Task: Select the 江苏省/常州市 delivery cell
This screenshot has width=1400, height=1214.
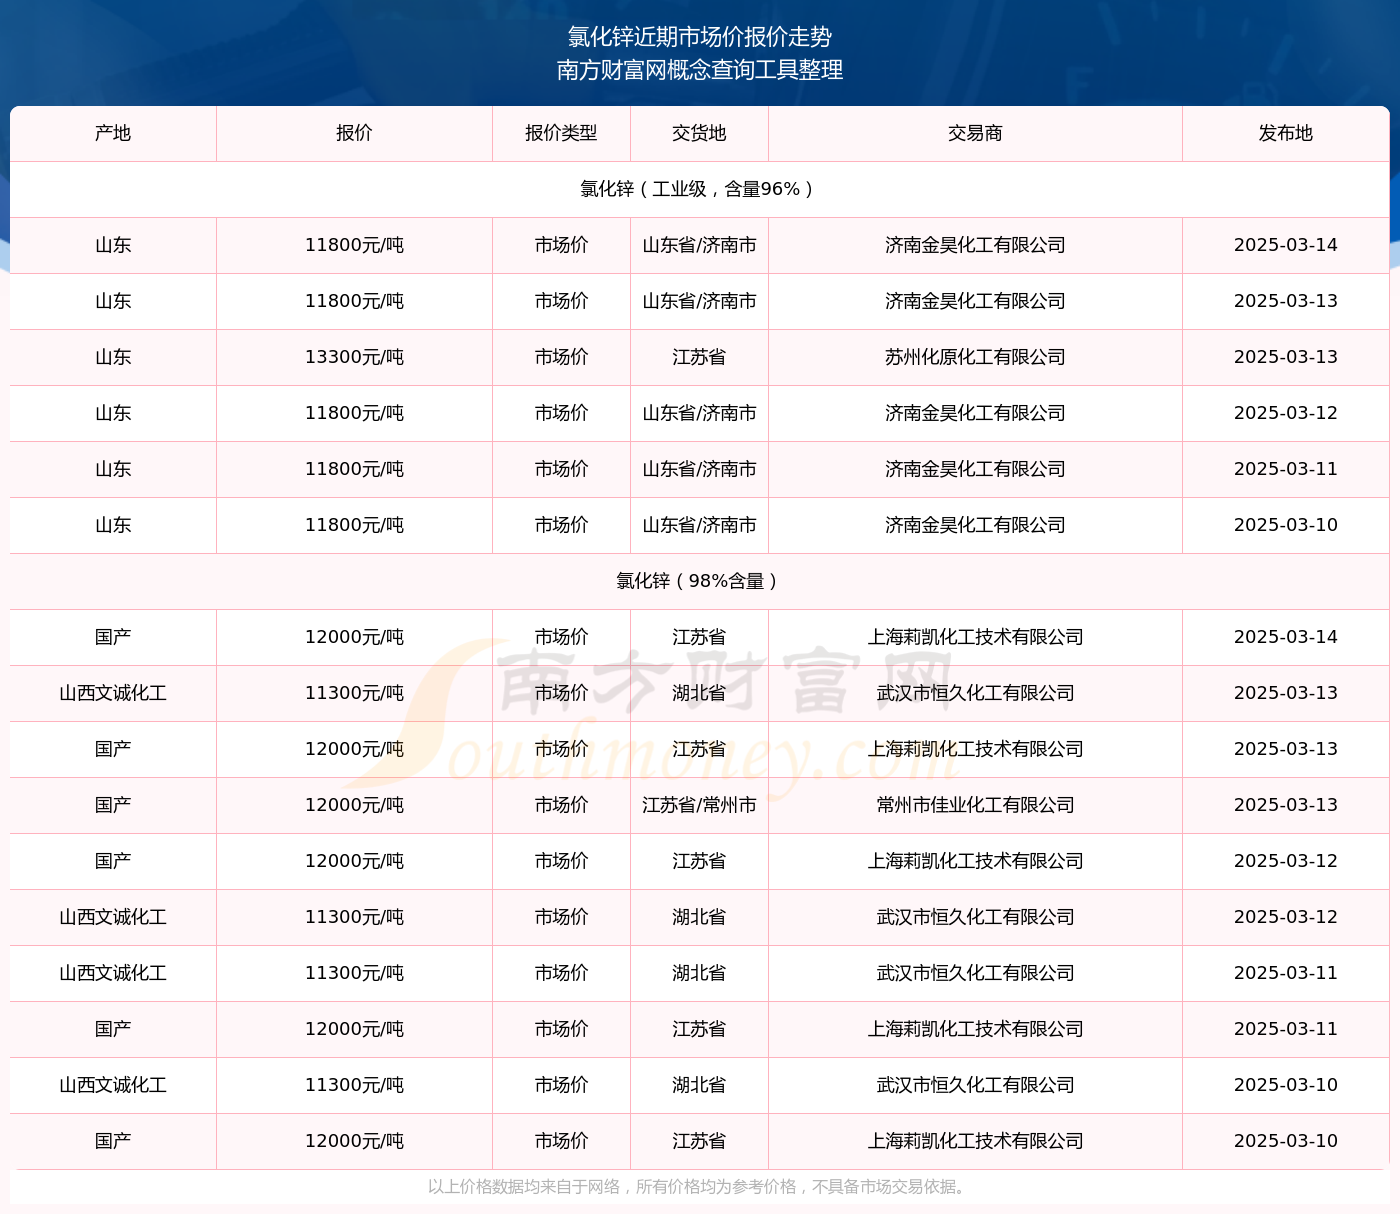Action: [x=699, y=806]
